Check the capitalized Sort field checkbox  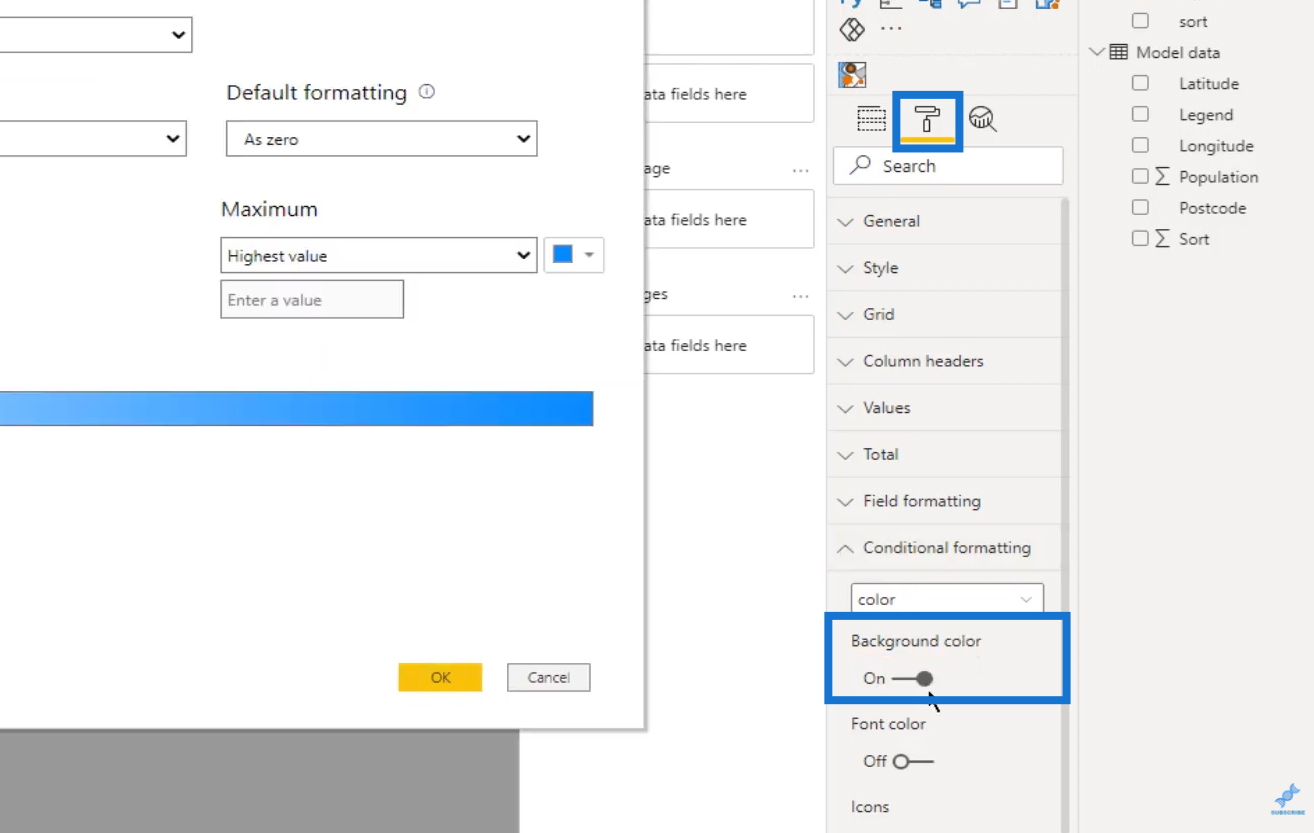pos(1140,239)
